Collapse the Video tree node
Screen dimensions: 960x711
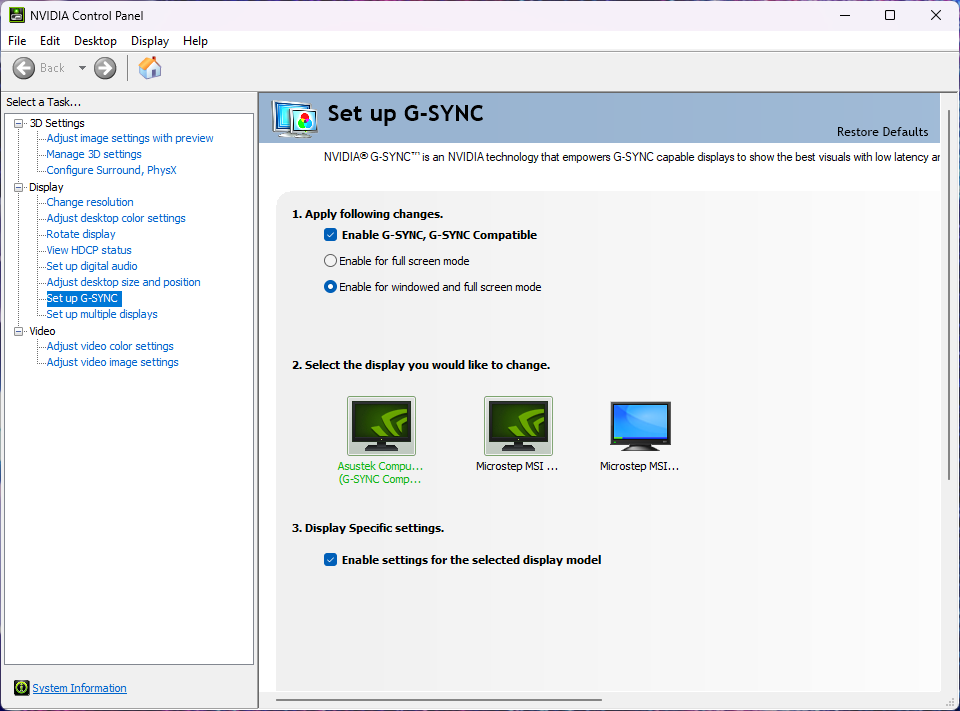tap(19, 331)
